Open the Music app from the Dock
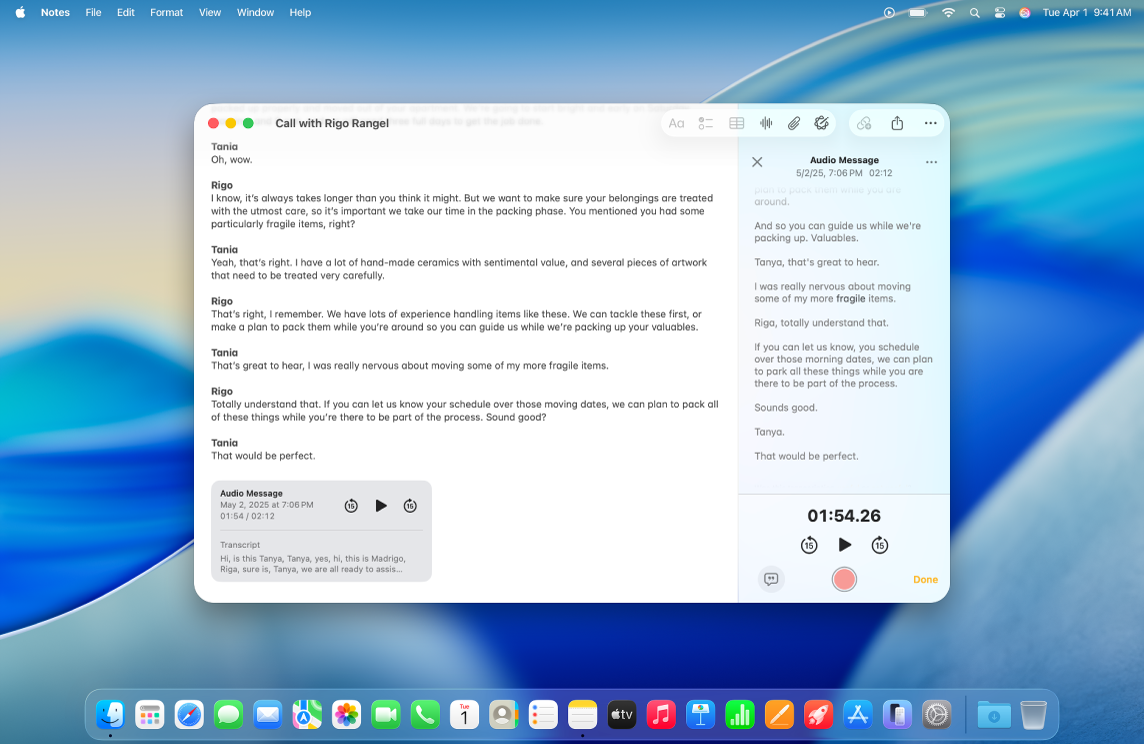This screenshot has height=746, width=1144. 660,714
